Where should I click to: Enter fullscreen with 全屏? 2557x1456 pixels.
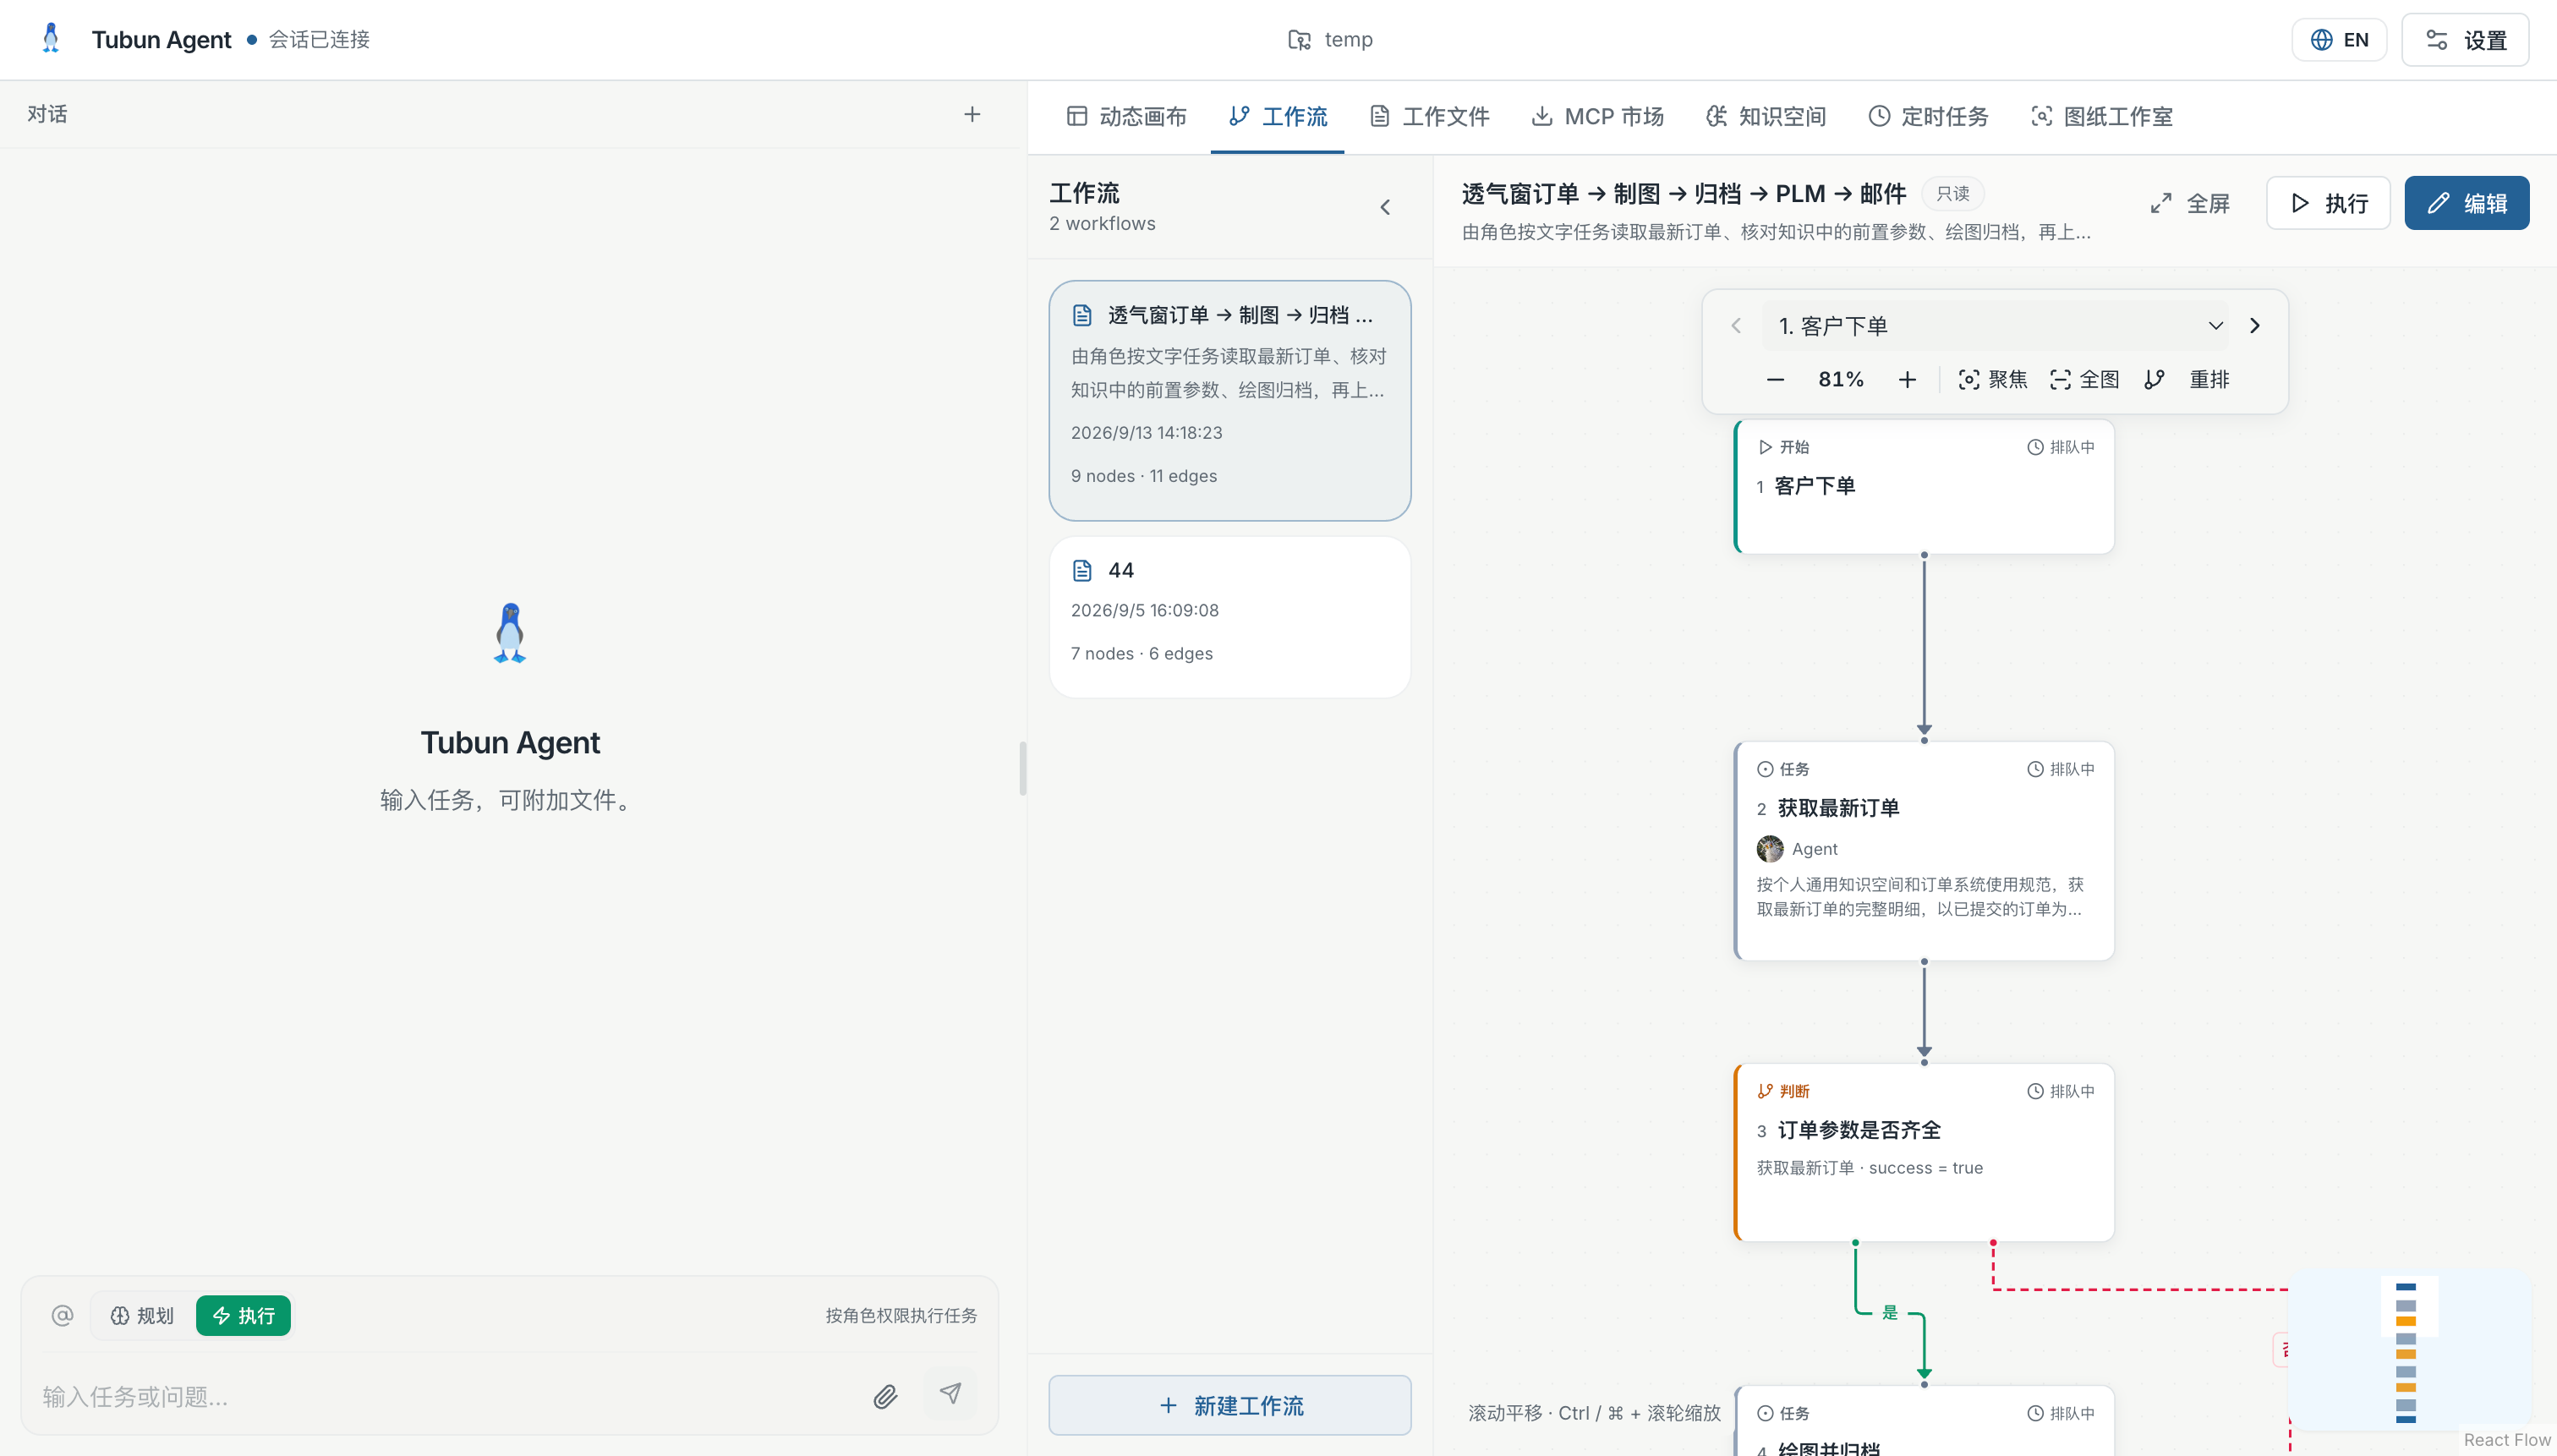coord(2190,203)
